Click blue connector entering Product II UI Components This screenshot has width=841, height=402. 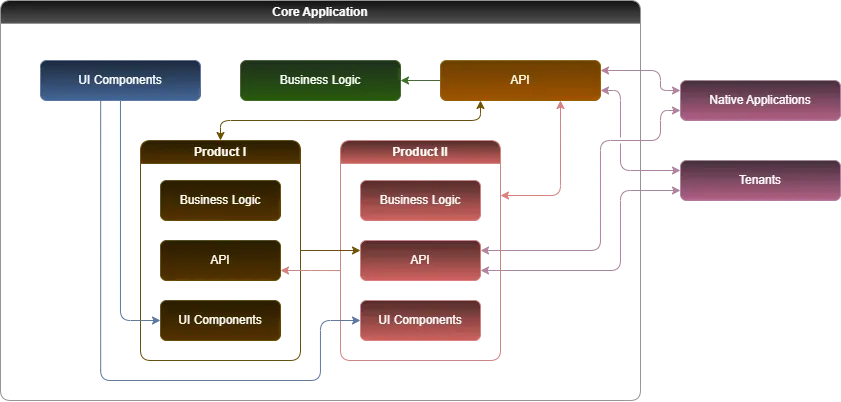pos(340,321)
